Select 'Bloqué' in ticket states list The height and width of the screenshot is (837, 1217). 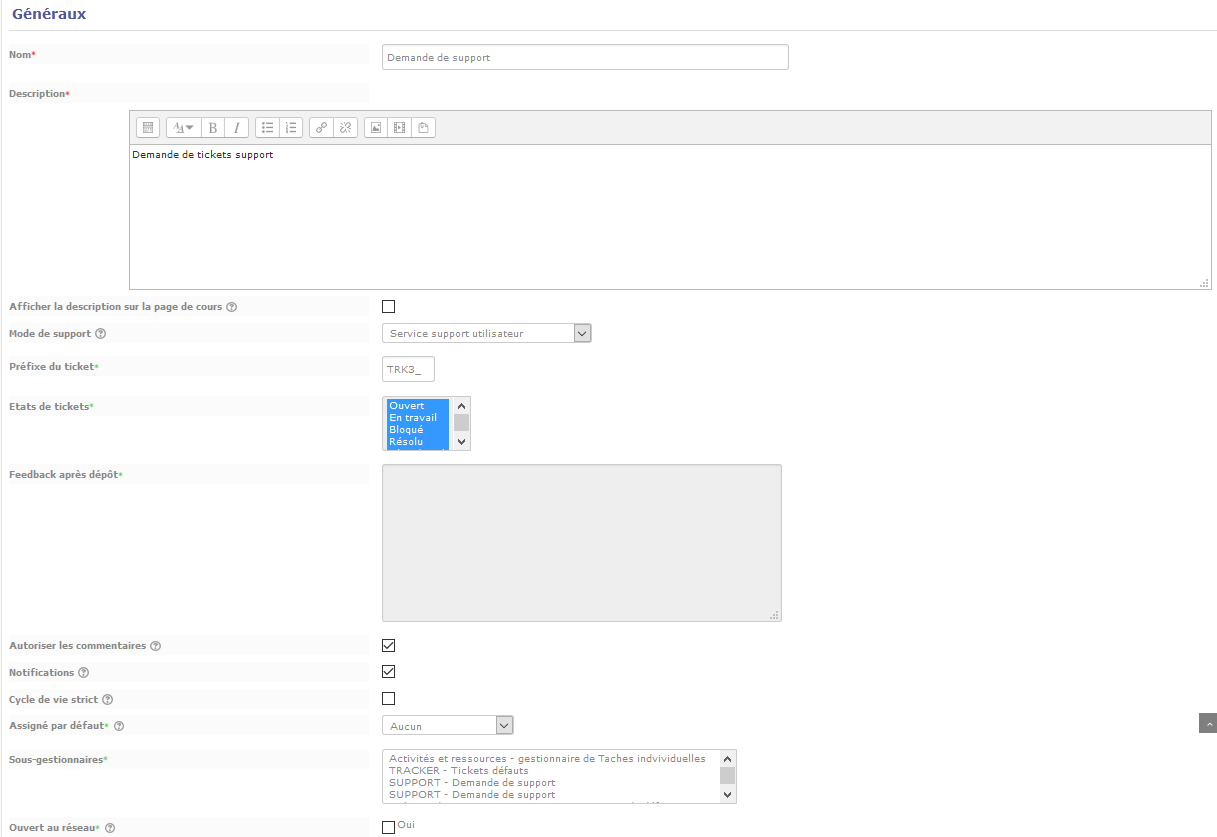pyautogui.click(x=406, y=430)
